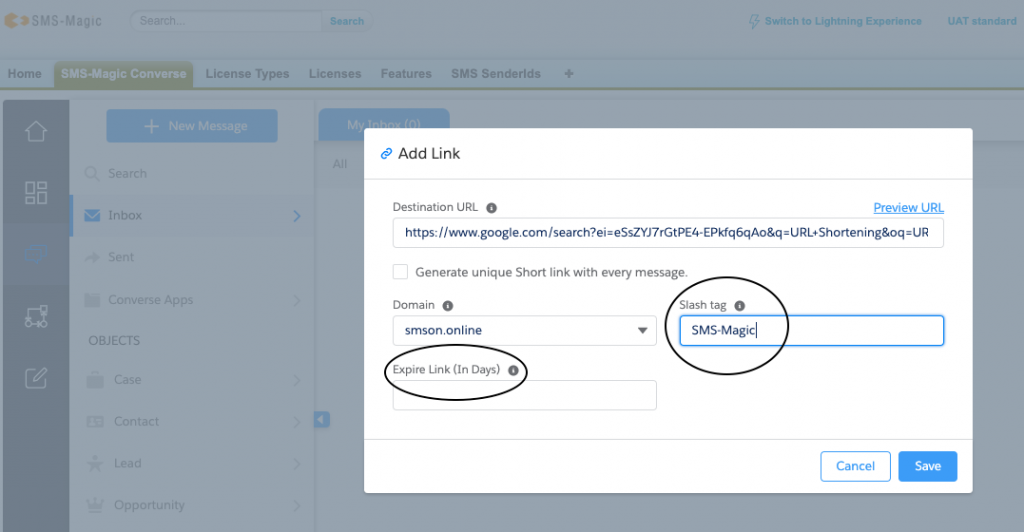Expand the Lead chevron
This screenshot has height=532, width=1024.
[297, 463]
